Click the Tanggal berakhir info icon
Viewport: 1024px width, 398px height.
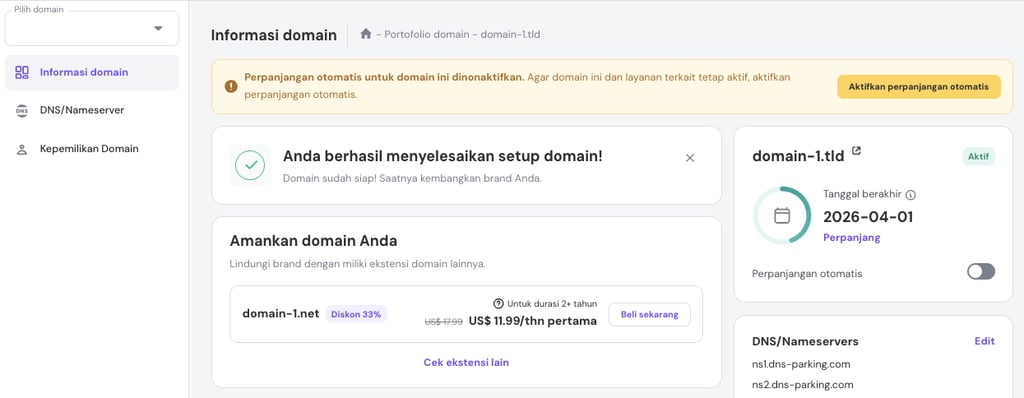[911, 195]
